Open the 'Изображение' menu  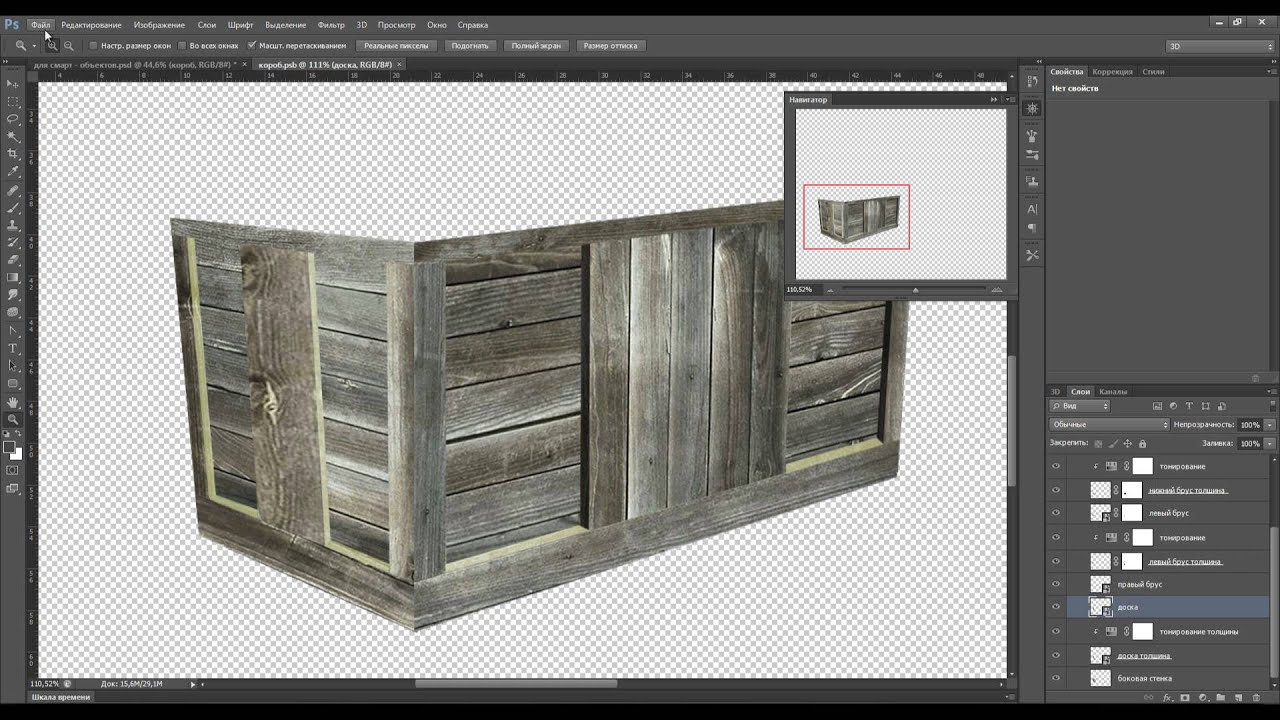click(159, 24)
